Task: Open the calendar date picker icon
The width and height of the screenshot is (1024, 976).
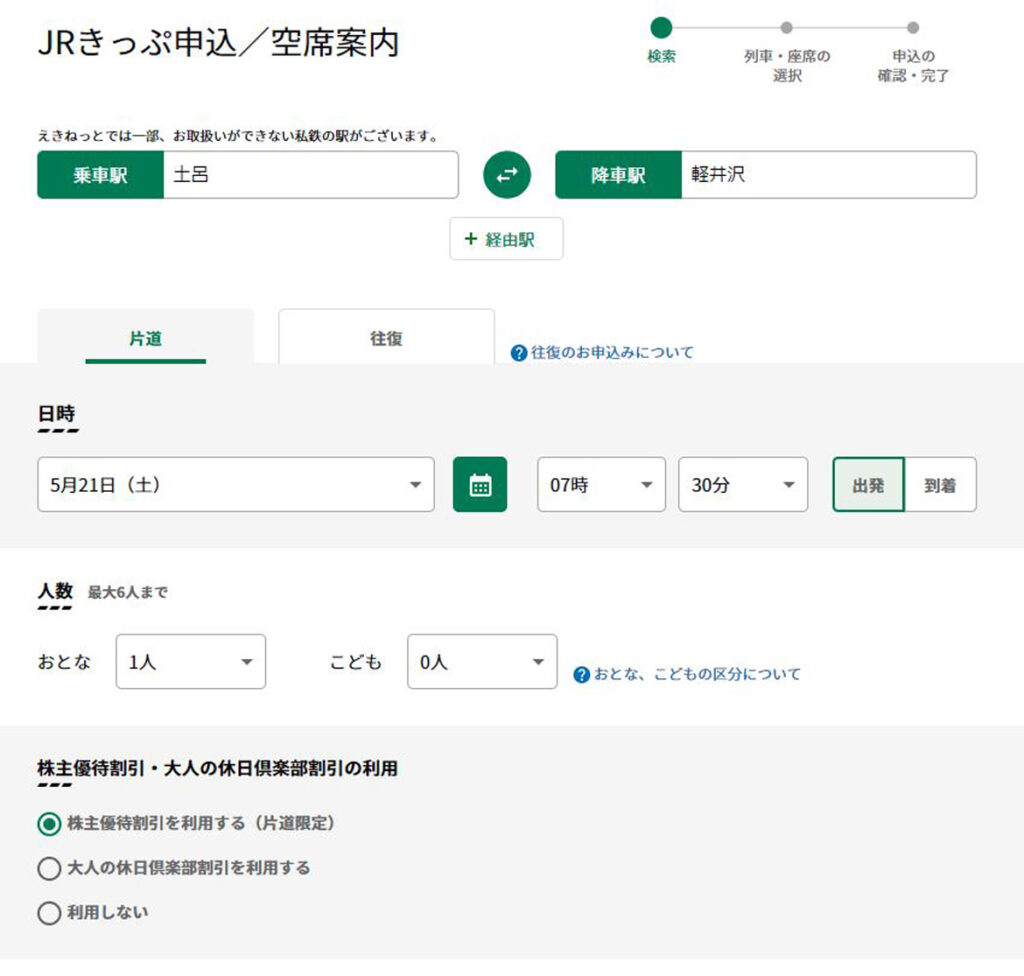Action: pos(480,484)
